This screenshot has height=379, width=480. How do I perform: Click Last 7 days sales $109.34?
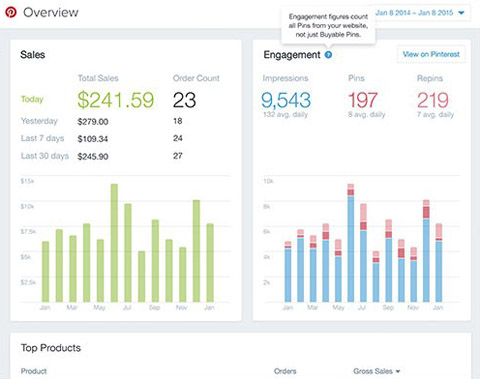(93, 139)
